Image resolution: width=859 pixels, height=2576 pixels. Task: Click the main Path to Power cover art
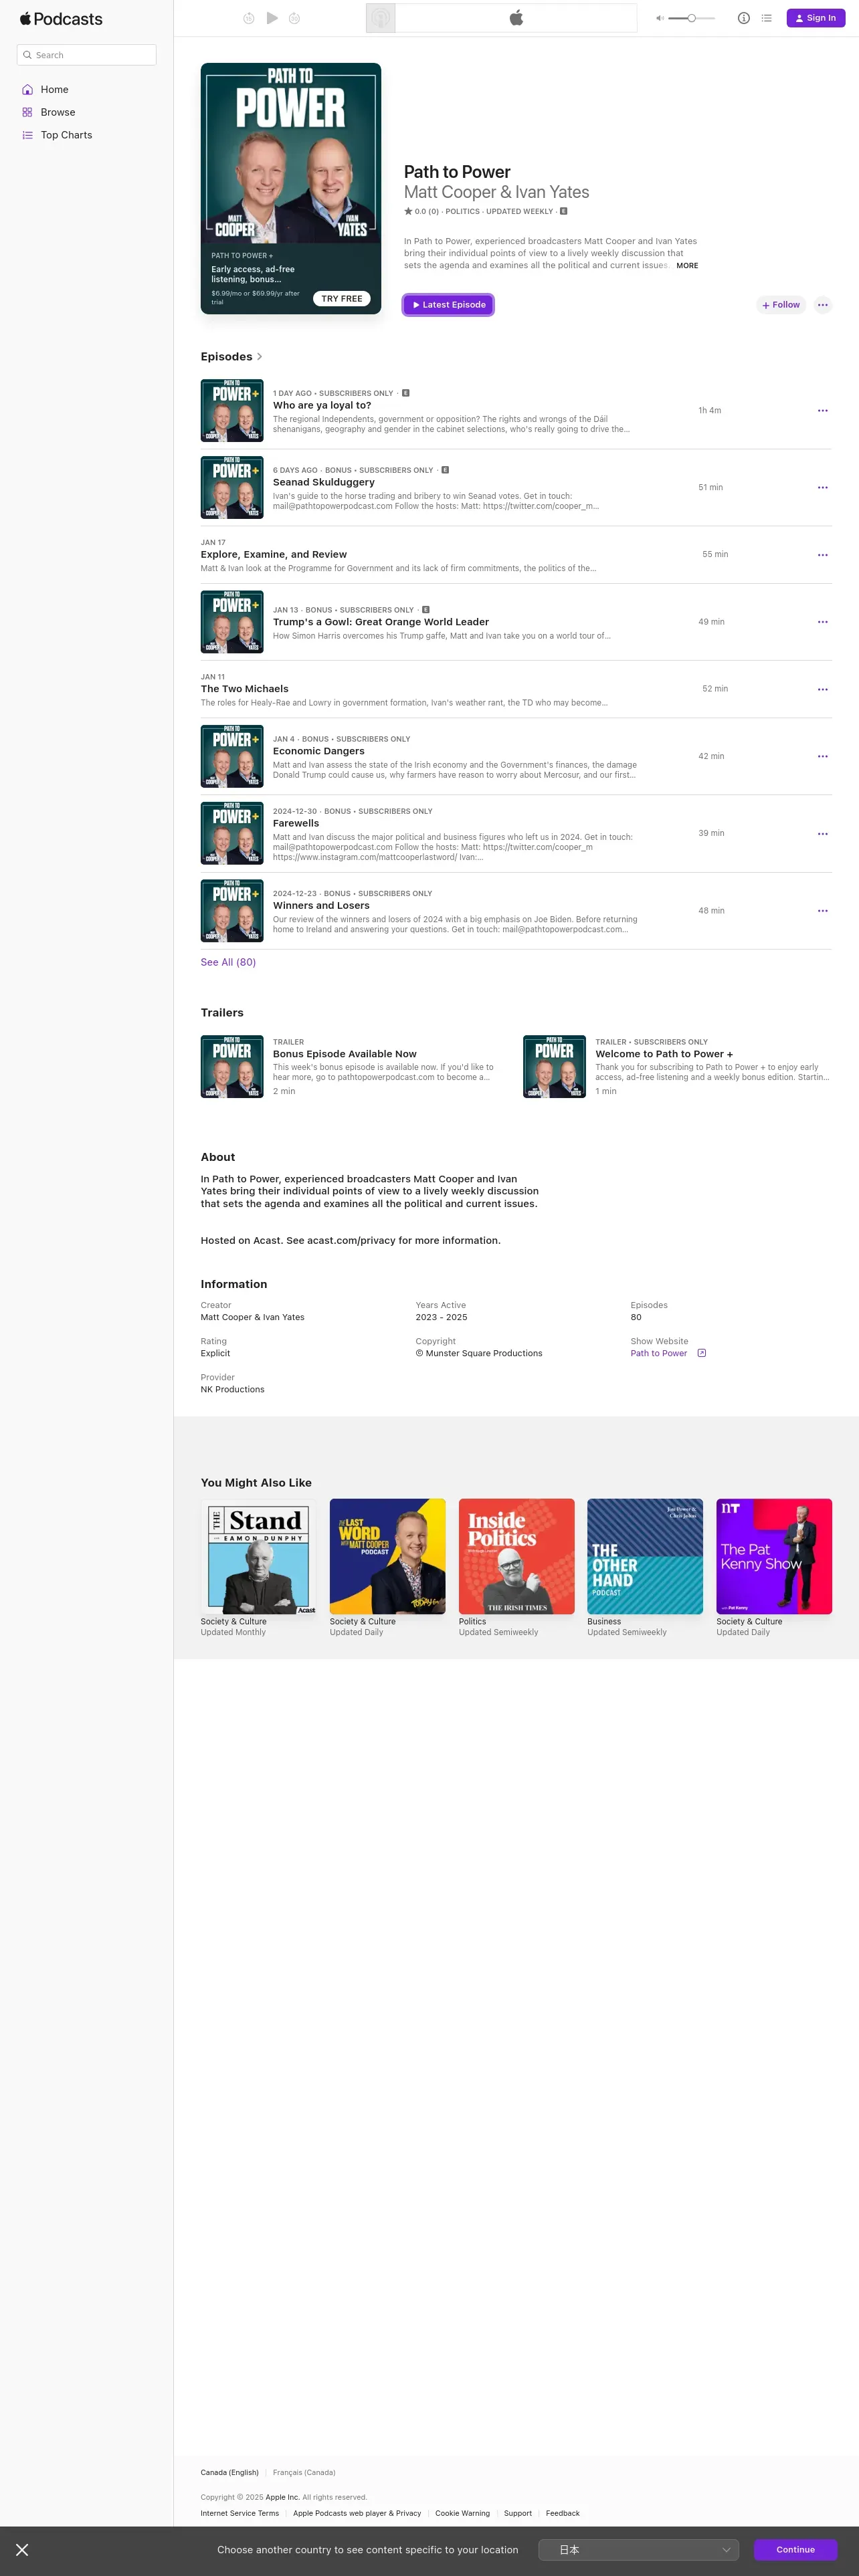[x=291, y=153]
